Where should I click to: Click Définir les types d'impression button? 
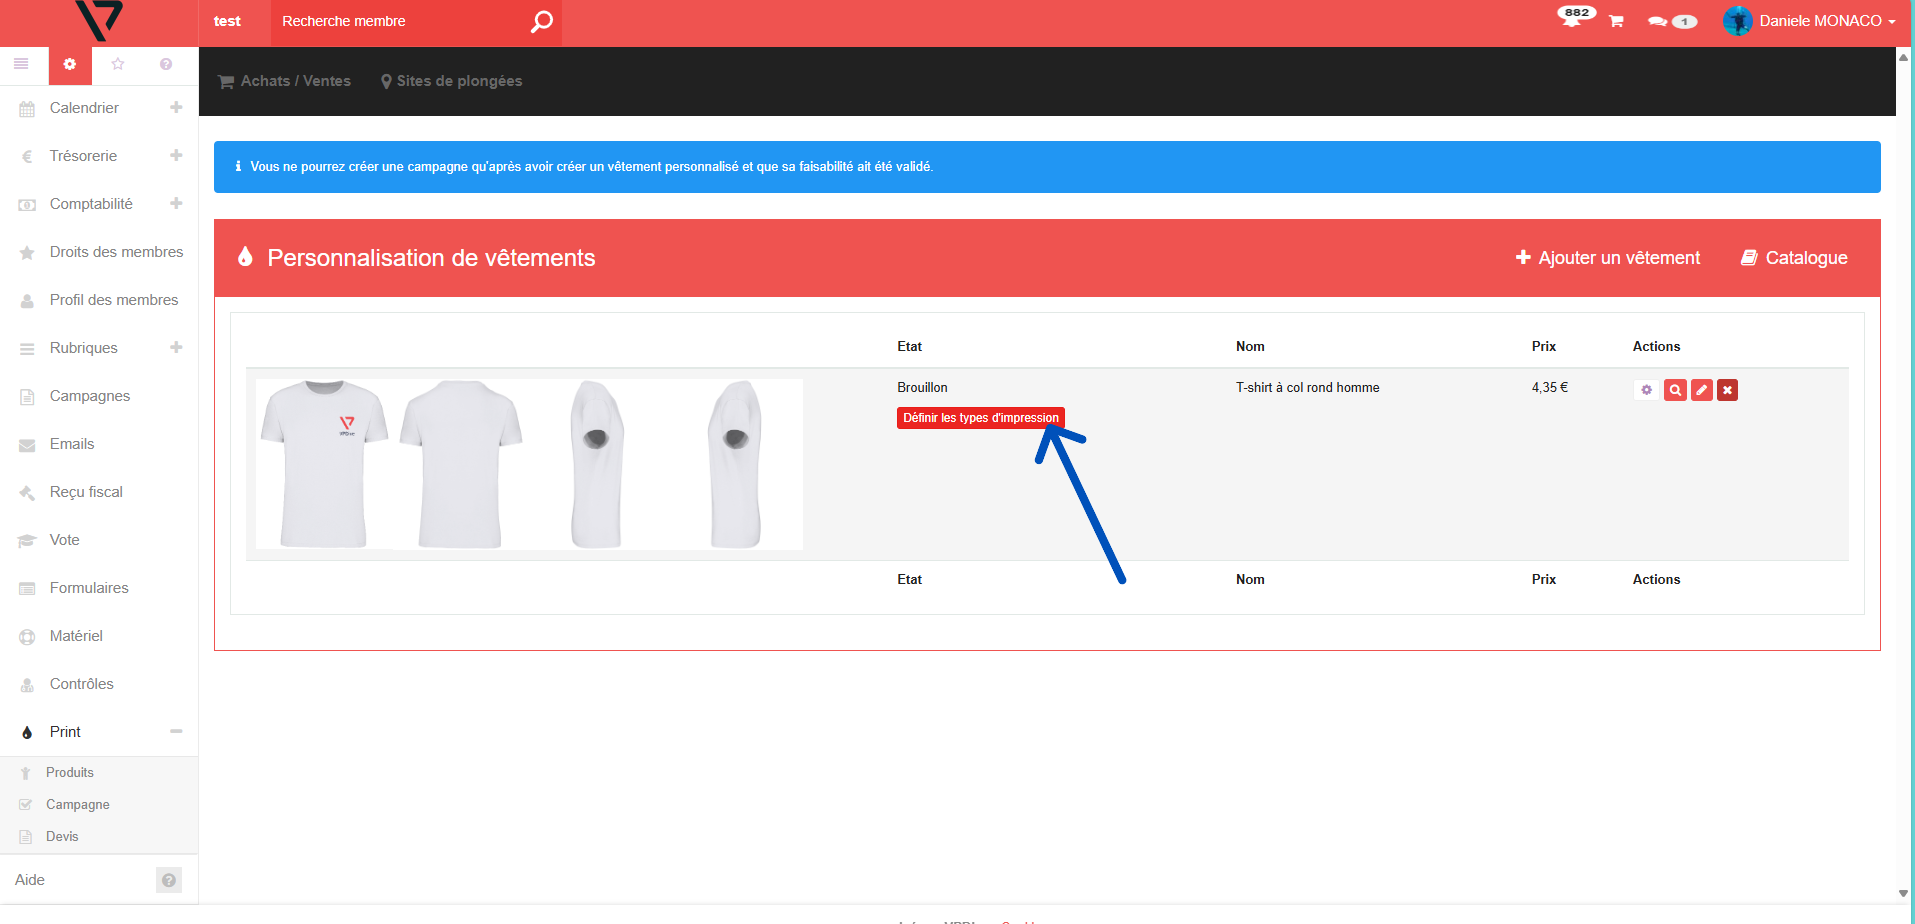(980, 418)
